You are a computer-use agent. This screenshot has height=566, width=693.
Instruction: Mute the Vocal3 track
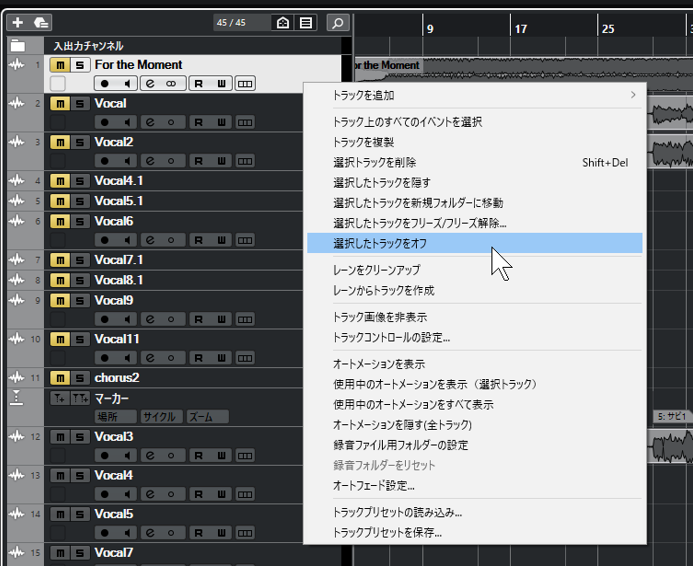point(60,437)
